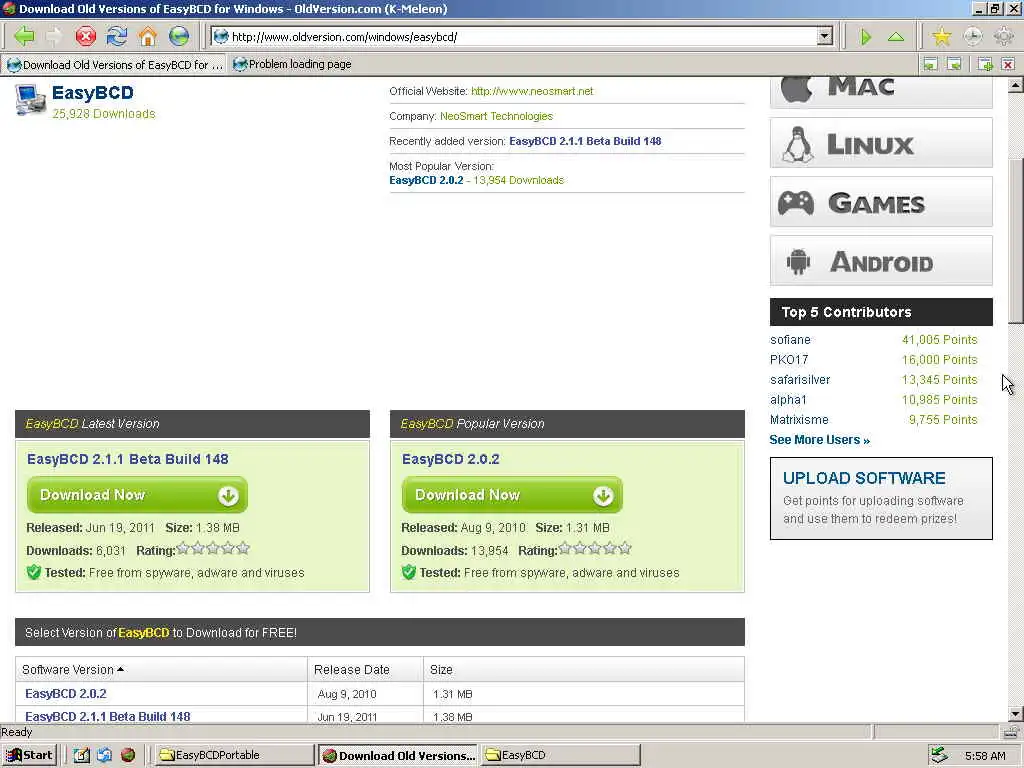Click the 5:58 AM system clock
This screenshot has height=768, width=1024.
click(985, 756)
